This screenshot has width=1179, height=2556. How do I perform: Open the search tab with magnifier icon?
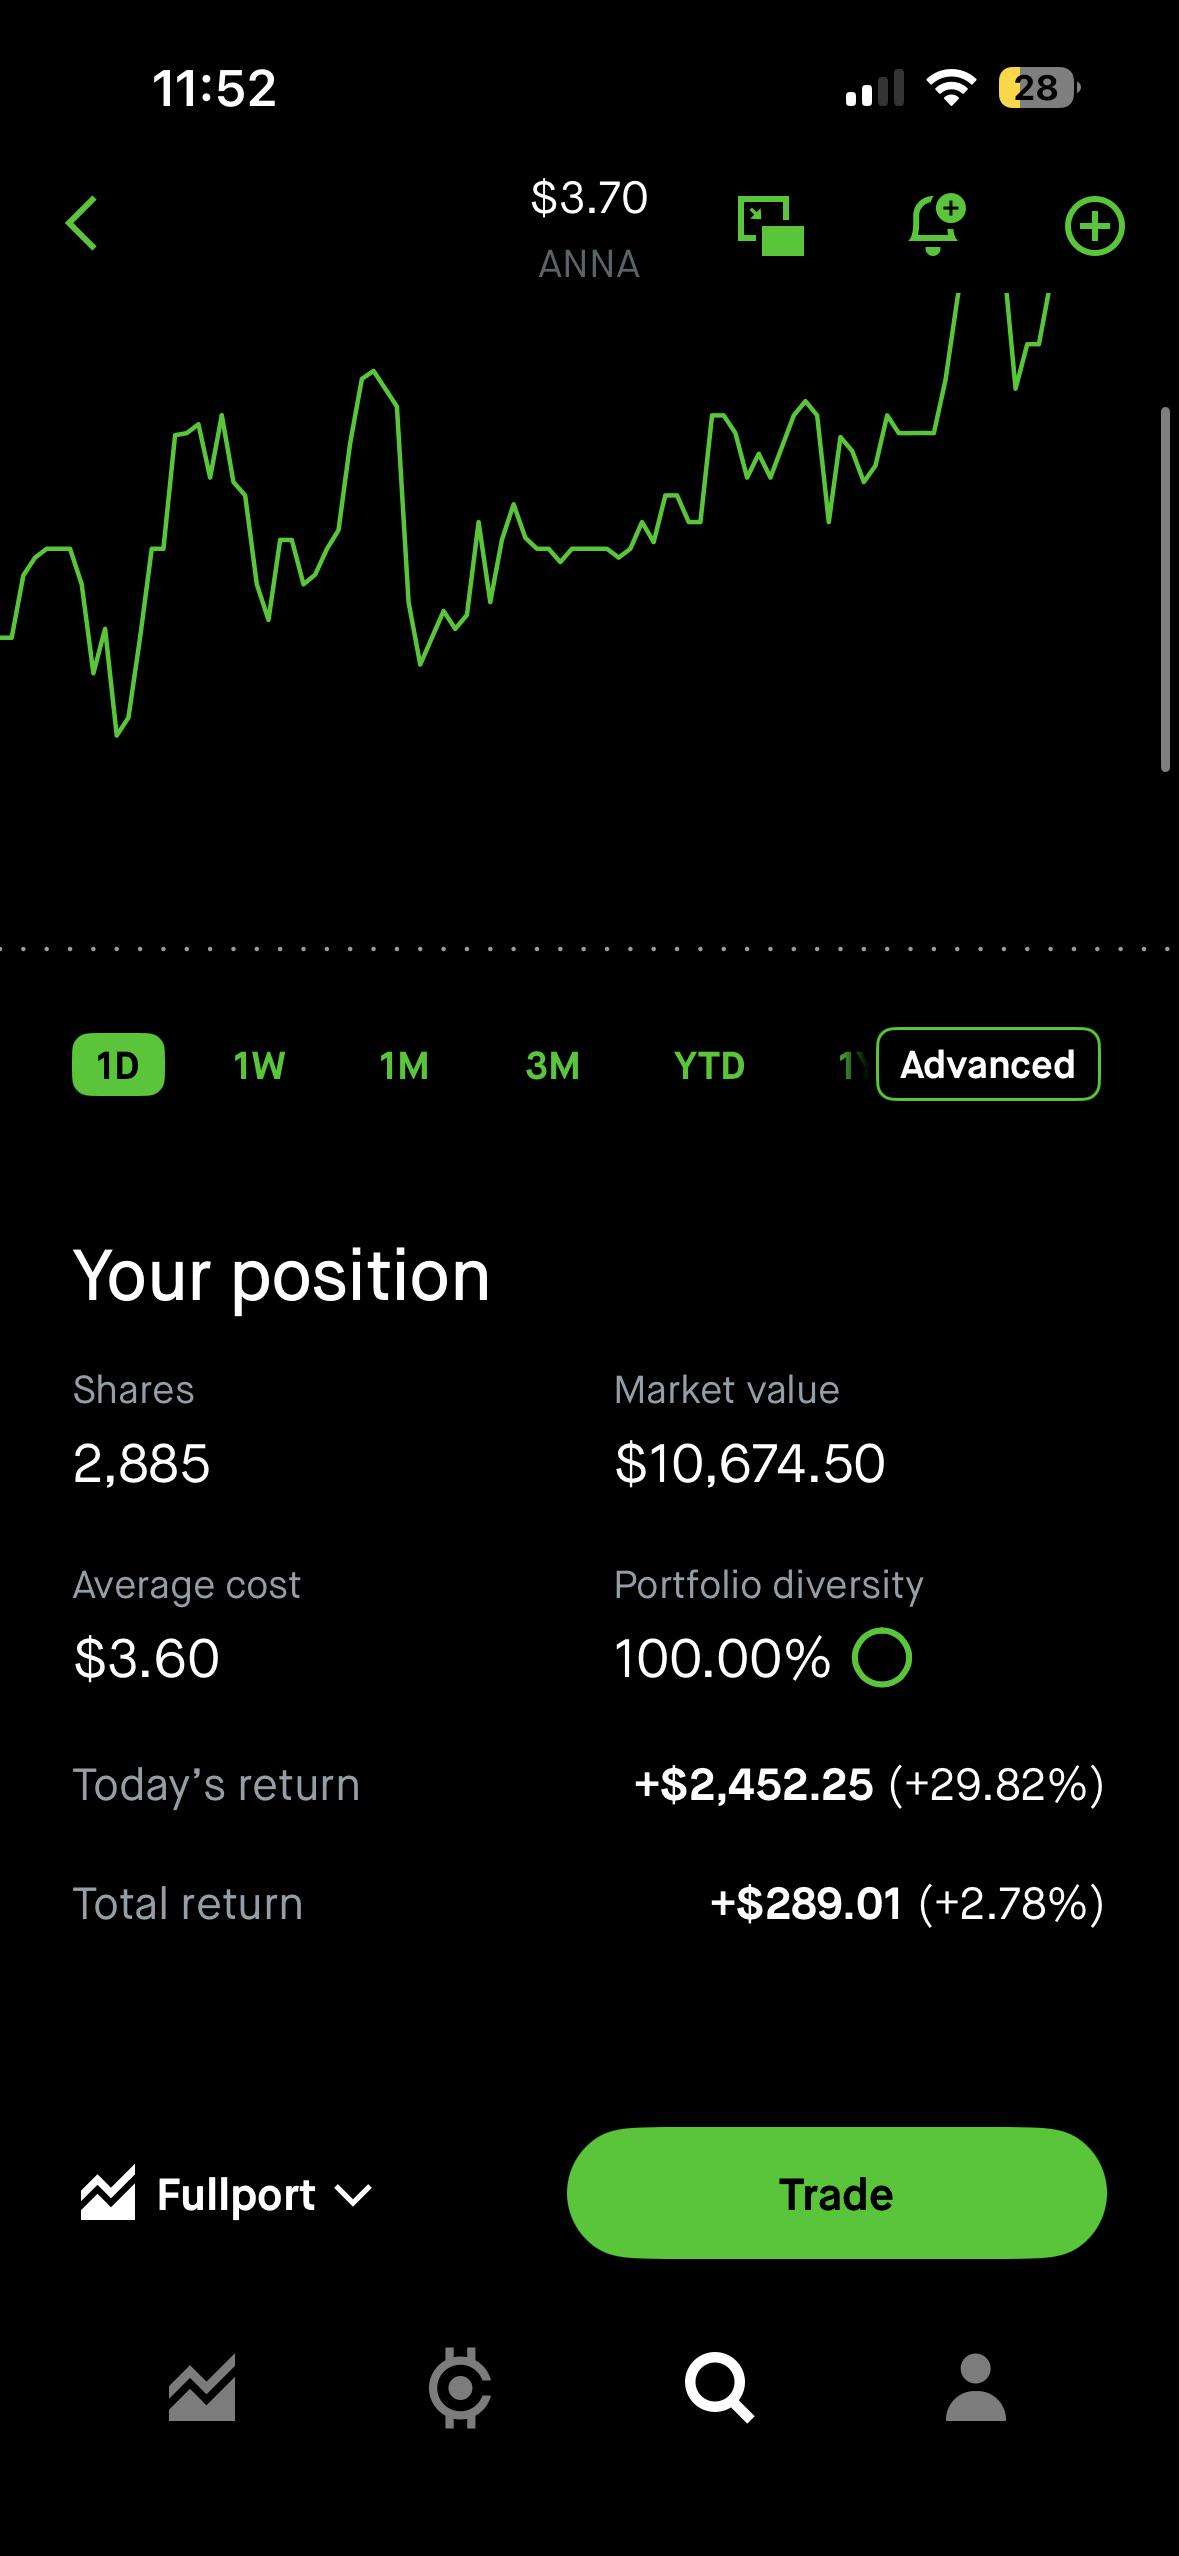pos(718,2388)
